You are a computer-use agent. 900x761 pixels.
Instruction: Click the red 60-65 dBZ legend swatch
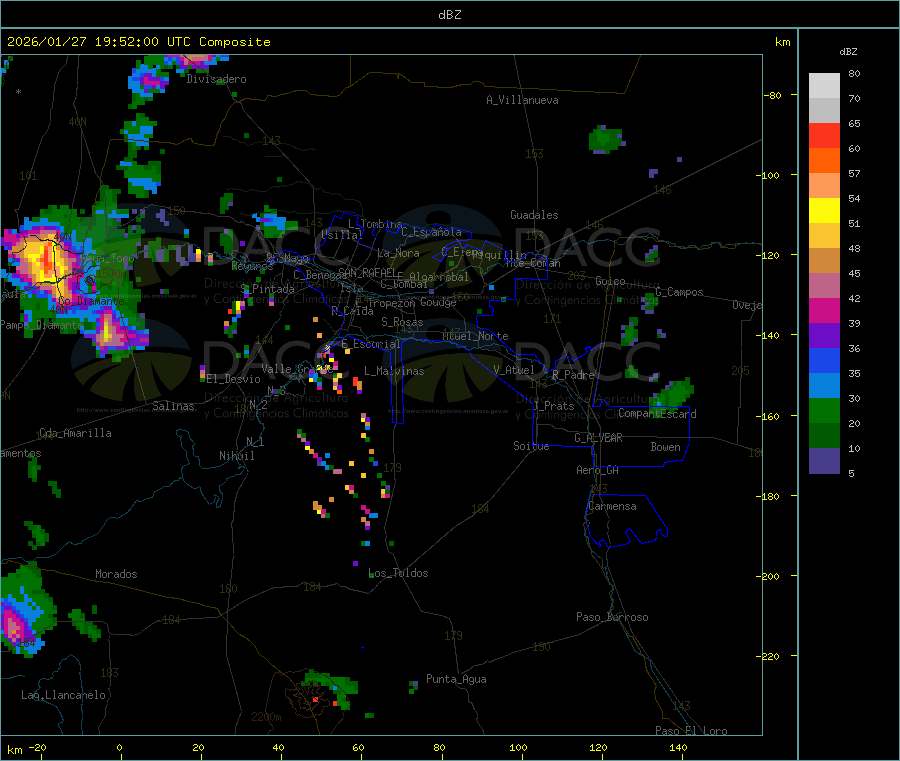[824, 135]
